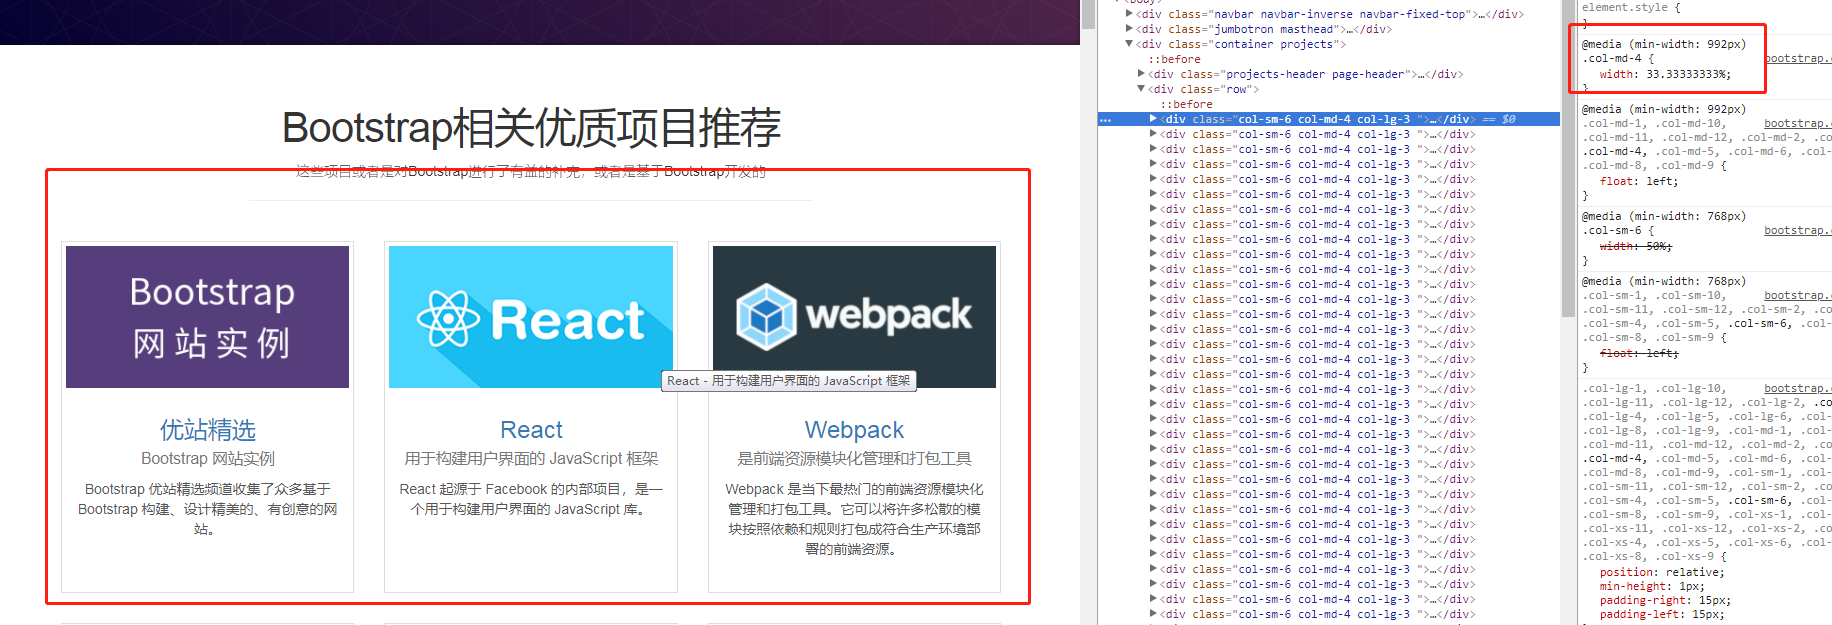This screenshot has width=1832, height=625.
Task: Select the highlighted col-sm-6 col-md-4 element row
Action: tap(1329, 119)
